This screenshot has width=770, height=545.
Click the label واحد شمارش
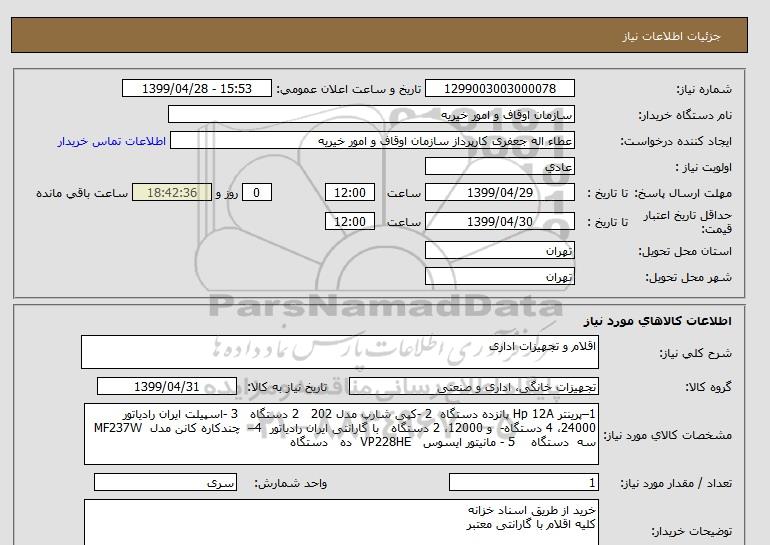click(x=291, y=483)
